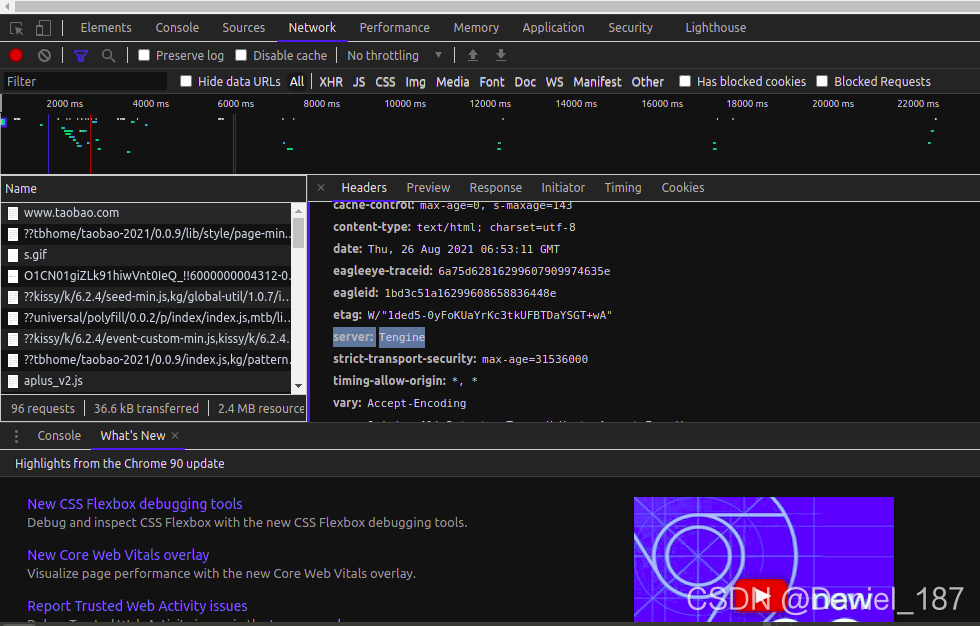The height and width of the screenshot is (626, 980).
Task: Clear the network log
Action: point(44,56)
